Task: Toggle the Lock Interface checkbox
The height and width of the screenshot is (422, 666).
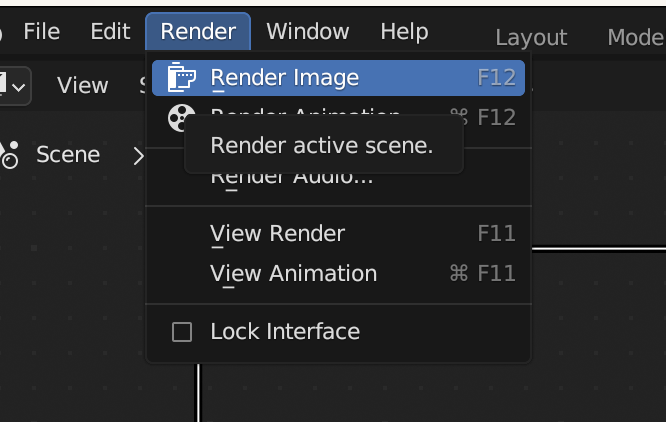Action: tap(182, 332)
